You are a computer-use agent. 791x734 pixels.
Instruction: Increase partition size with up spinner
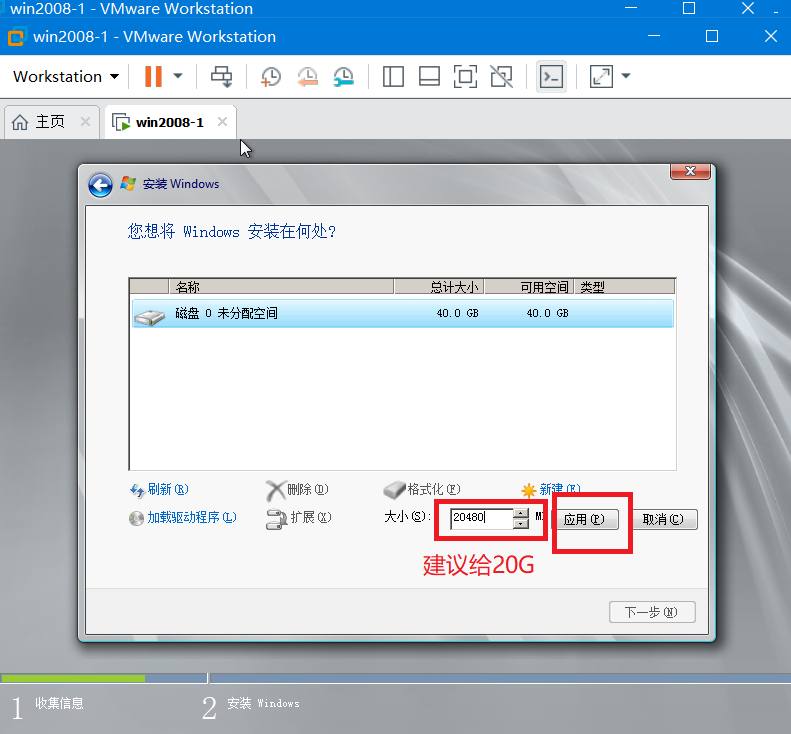point(521,514)
